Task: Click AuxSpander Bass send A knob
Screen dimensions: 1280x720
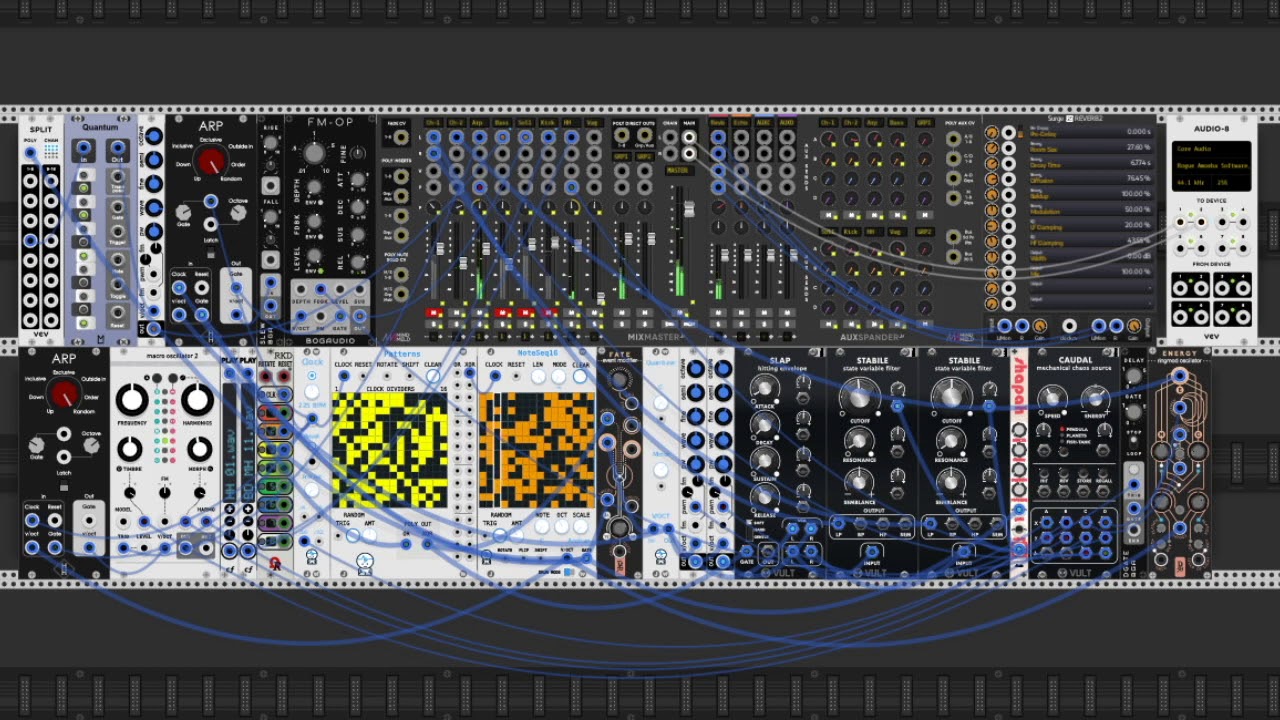Action: (x=897, y=139)
